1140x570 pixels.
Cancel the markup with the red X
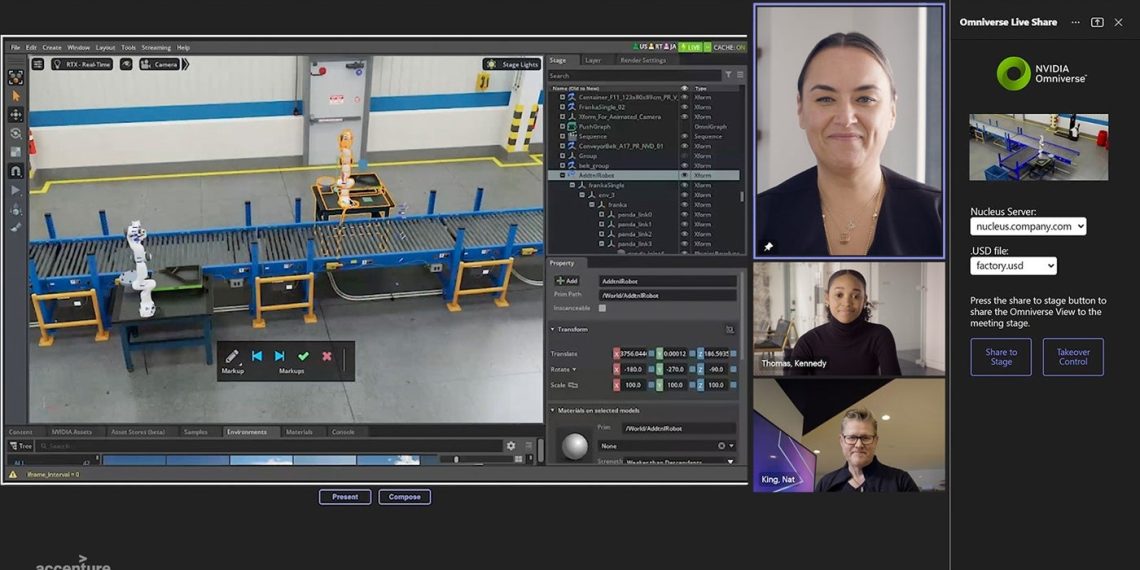coord(326,356)
